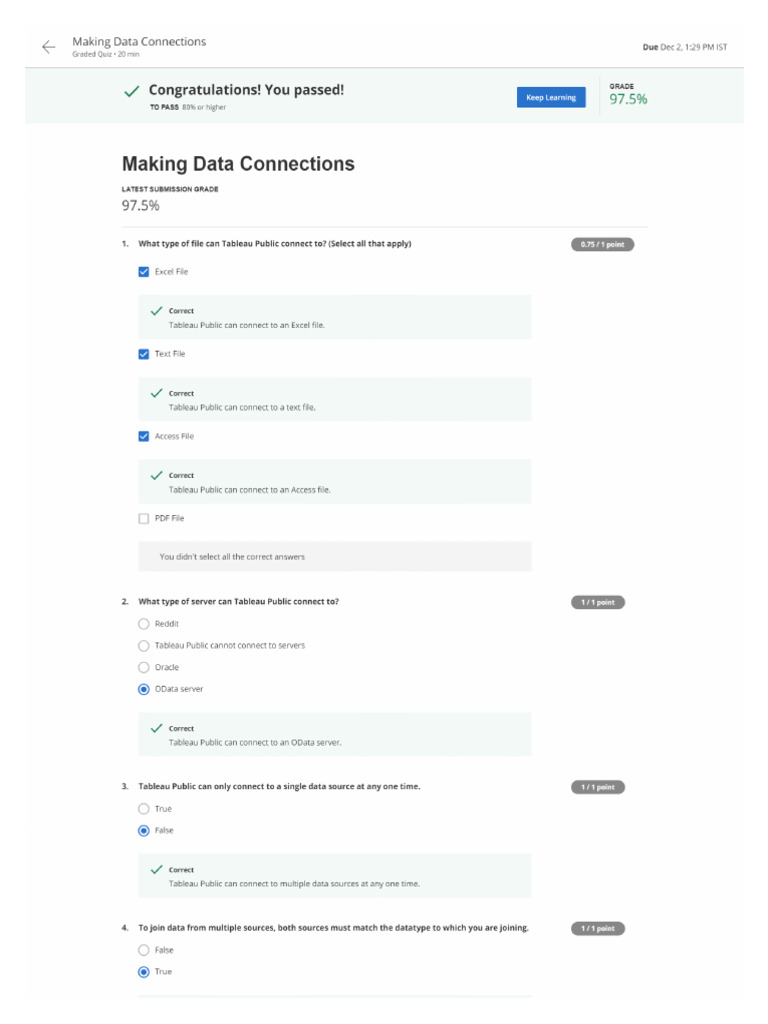Click the Making Data Connections header title
Screen dimensions: 768x1024
click(x=139, y=41)
